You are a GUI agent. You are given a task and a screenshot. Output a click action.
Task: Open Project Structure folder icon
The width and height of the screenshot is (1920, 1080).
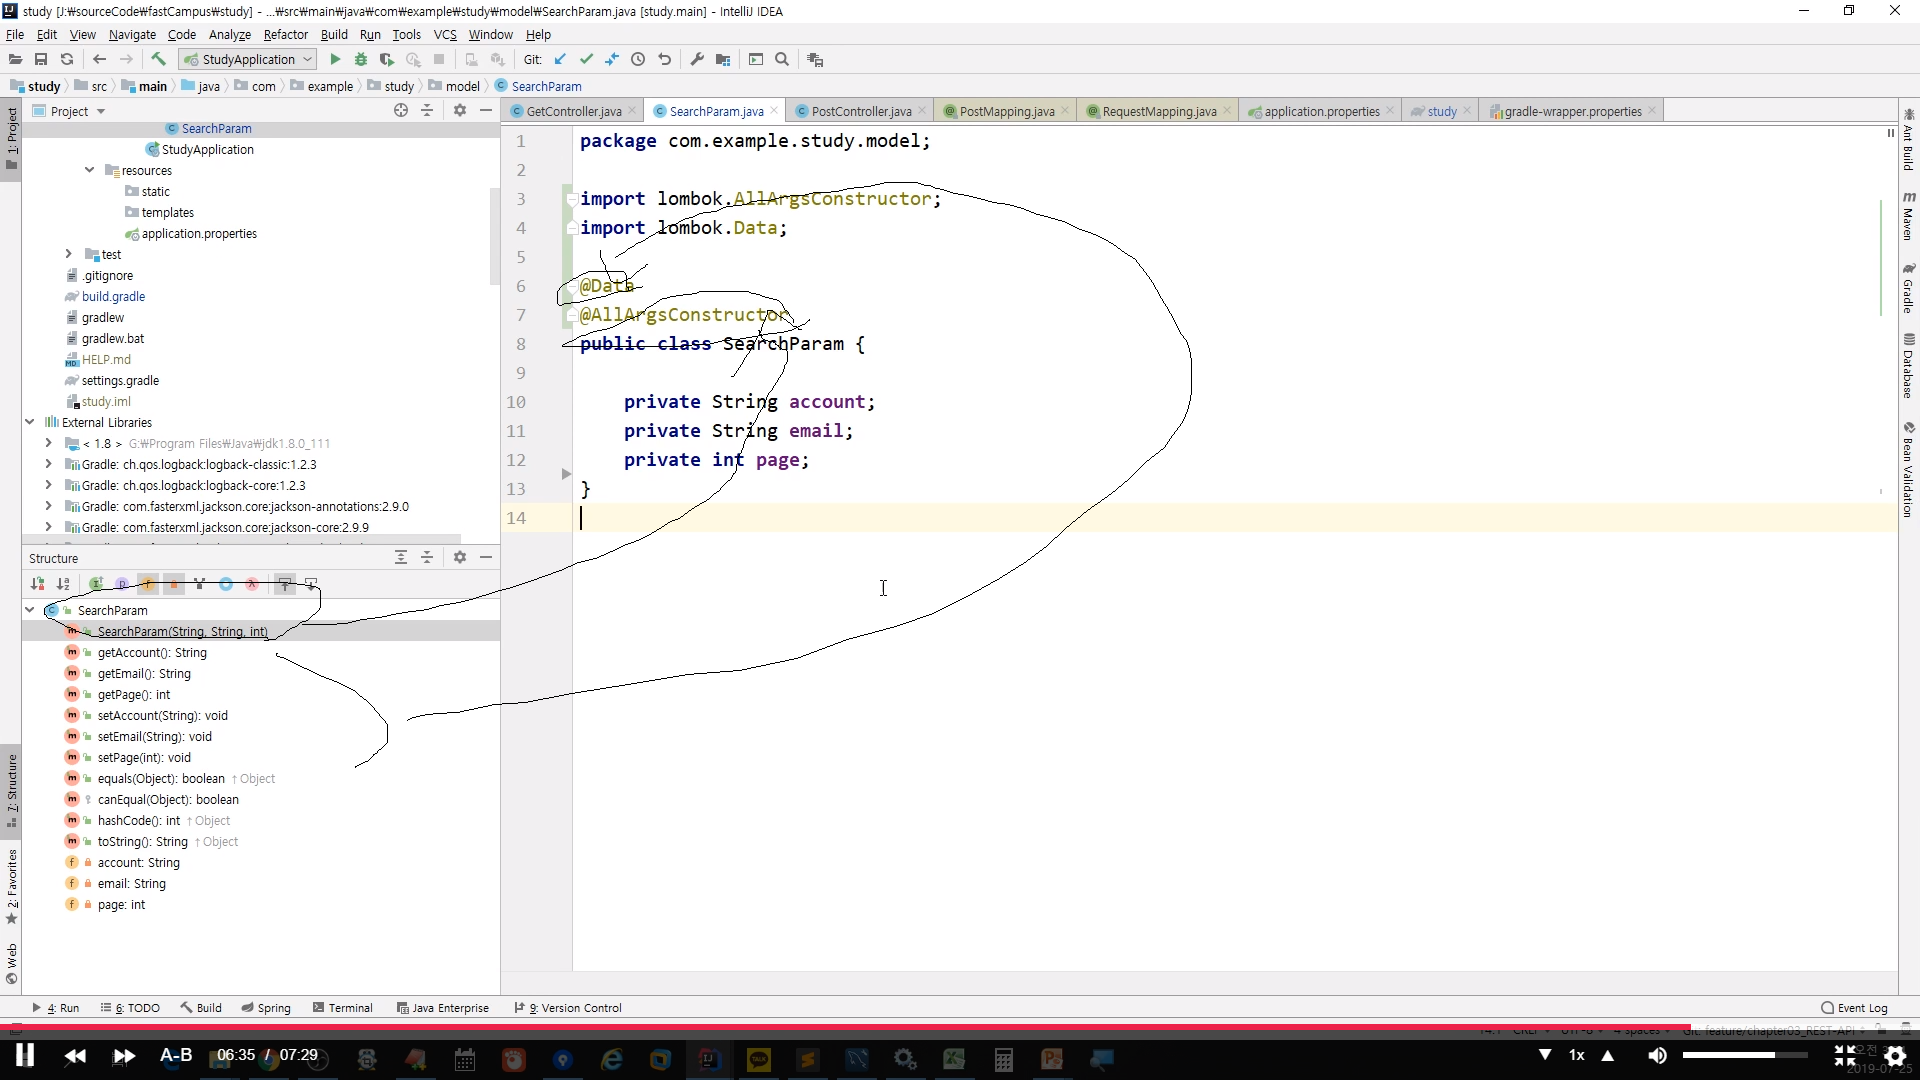[723, 60]
